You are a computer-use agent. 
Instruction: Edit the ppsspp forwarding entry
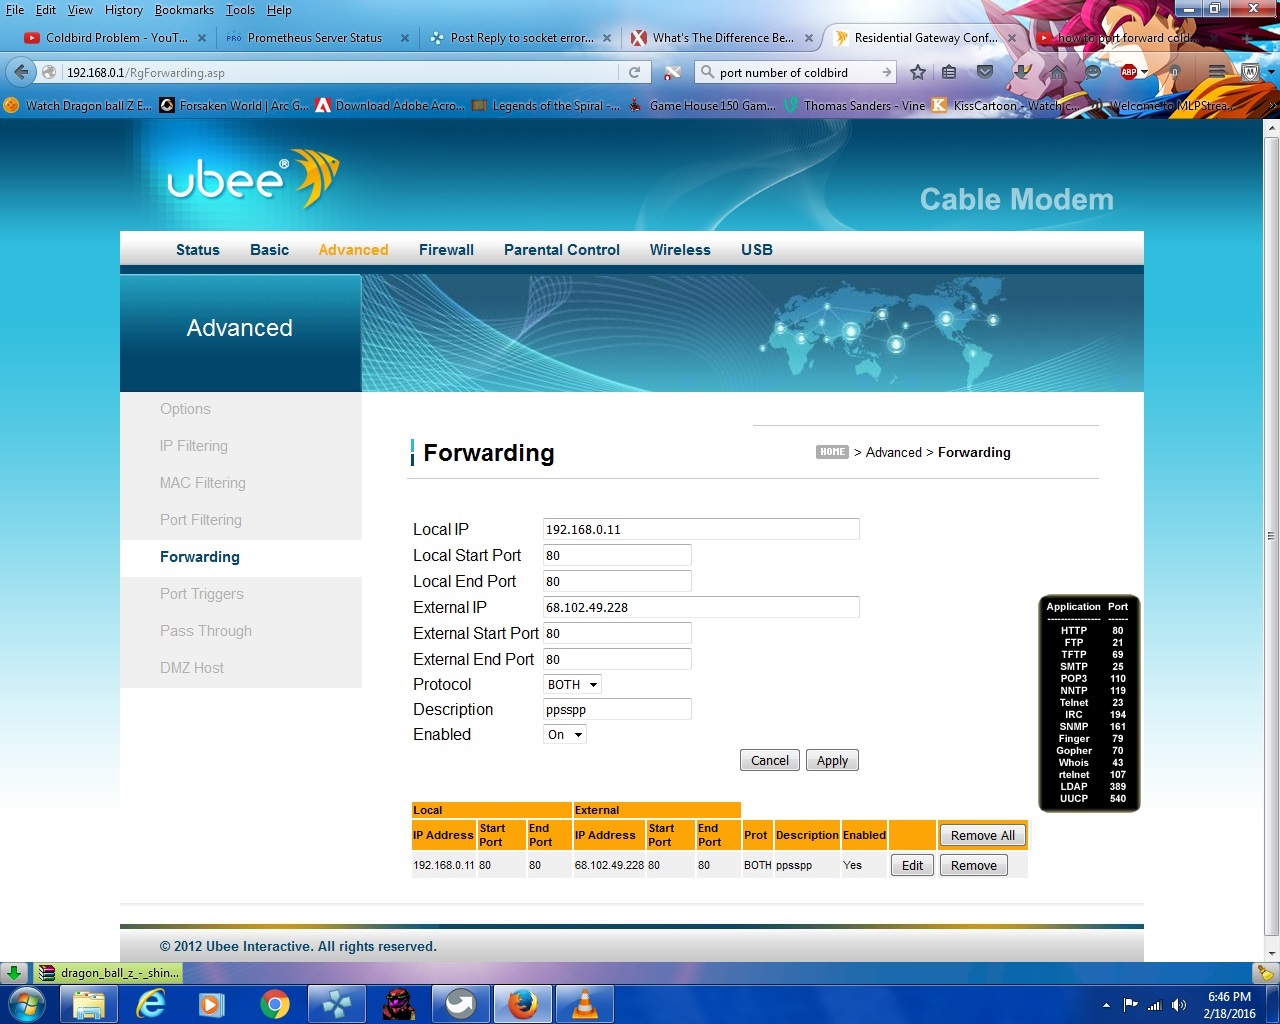pos(912,866)
